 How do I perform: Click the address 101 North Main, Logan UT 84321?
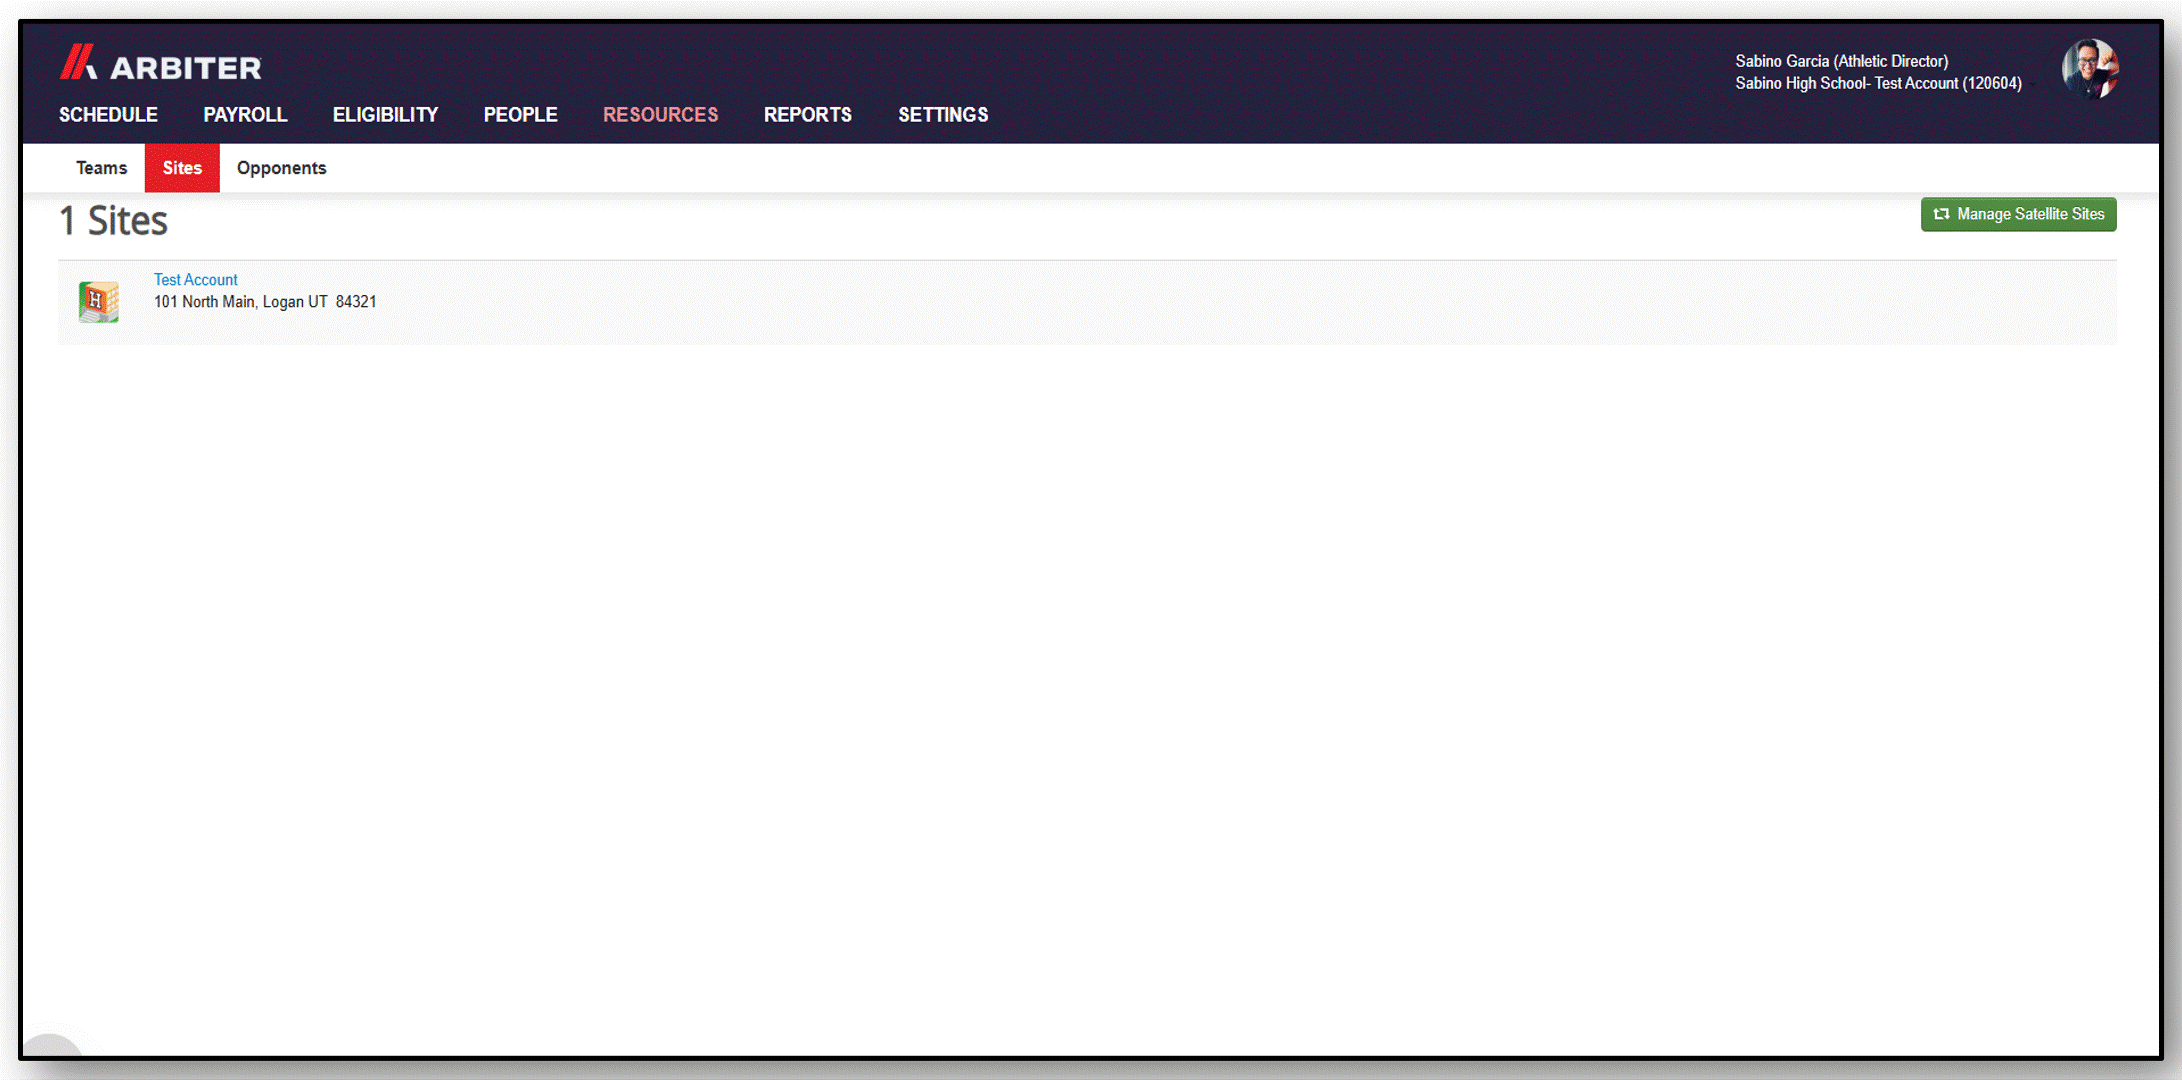pos(265,302)
